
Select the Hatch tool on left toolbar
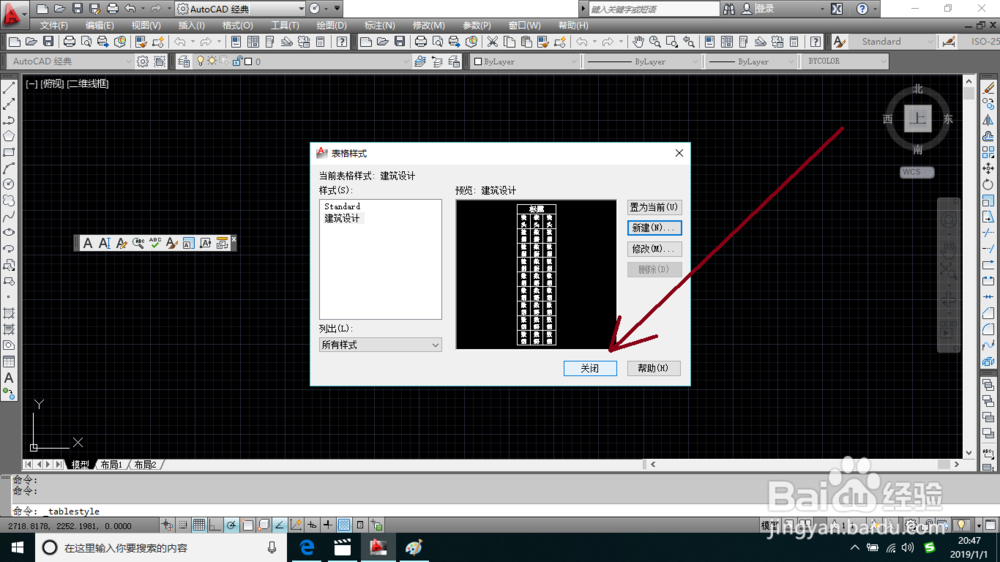tap(9, 313)
